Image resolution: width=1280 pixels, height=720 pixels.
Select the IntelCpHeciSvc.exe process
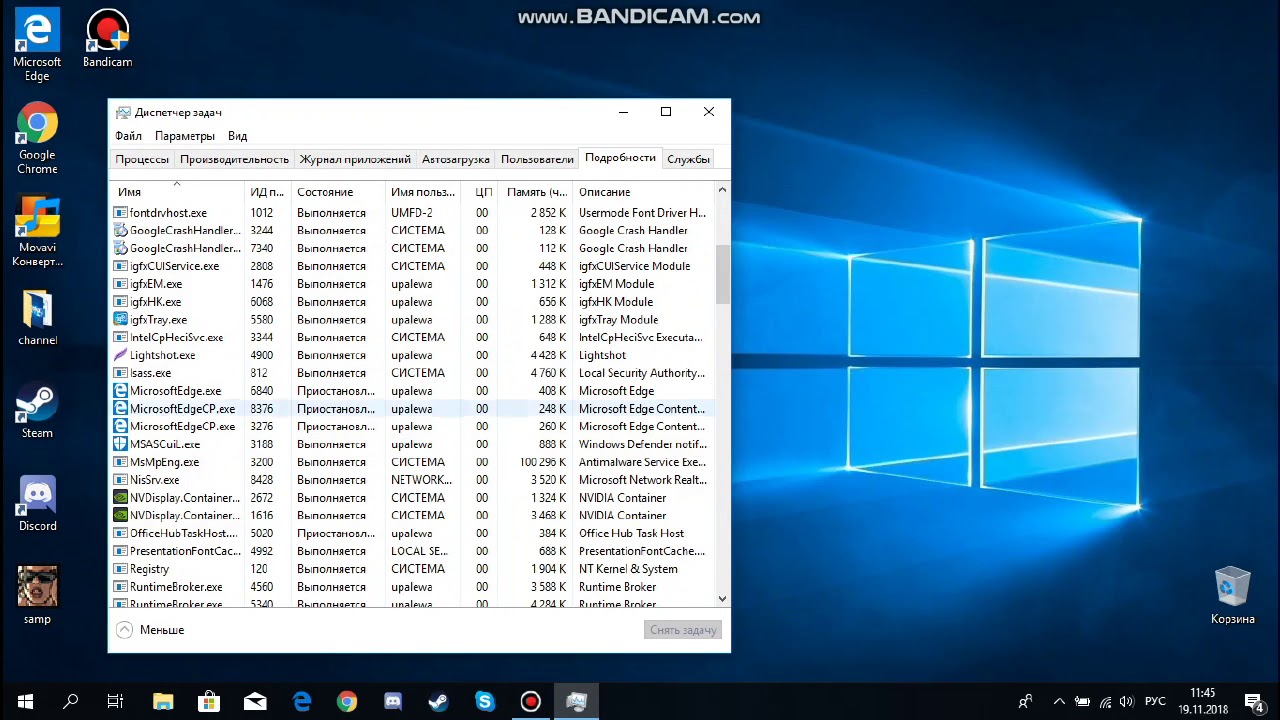click(411, 337)
